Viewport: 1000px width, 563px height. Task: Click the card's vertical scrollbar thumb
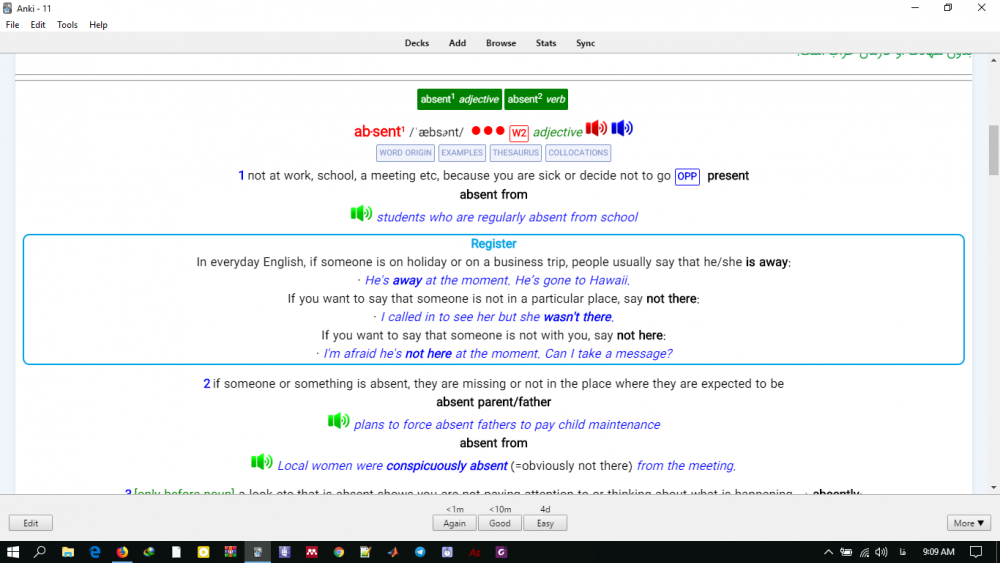point(994,150)
